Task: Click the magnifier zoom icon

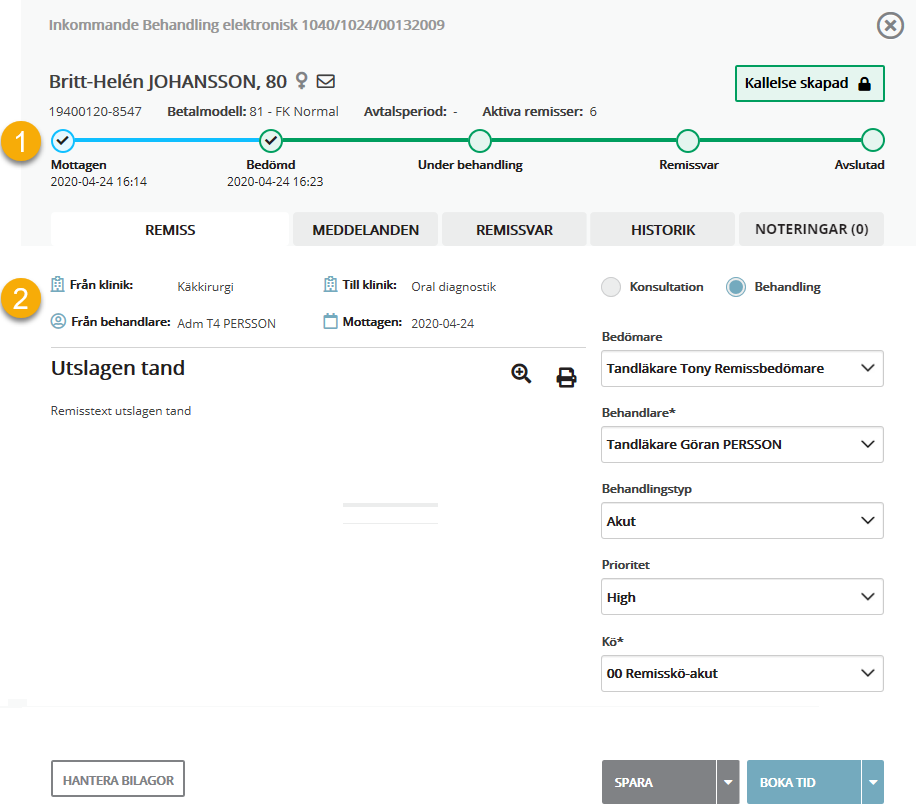Action: pos(521,374)
